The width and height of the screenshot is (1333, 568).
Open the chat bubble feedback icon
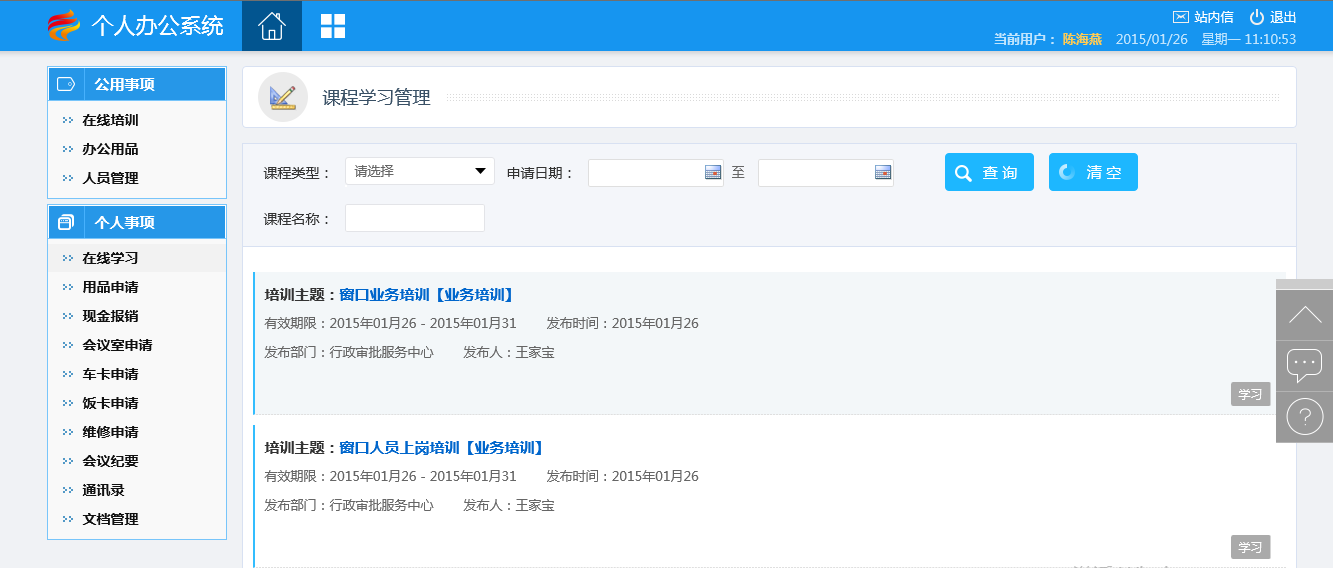(x=1304, y=365)
